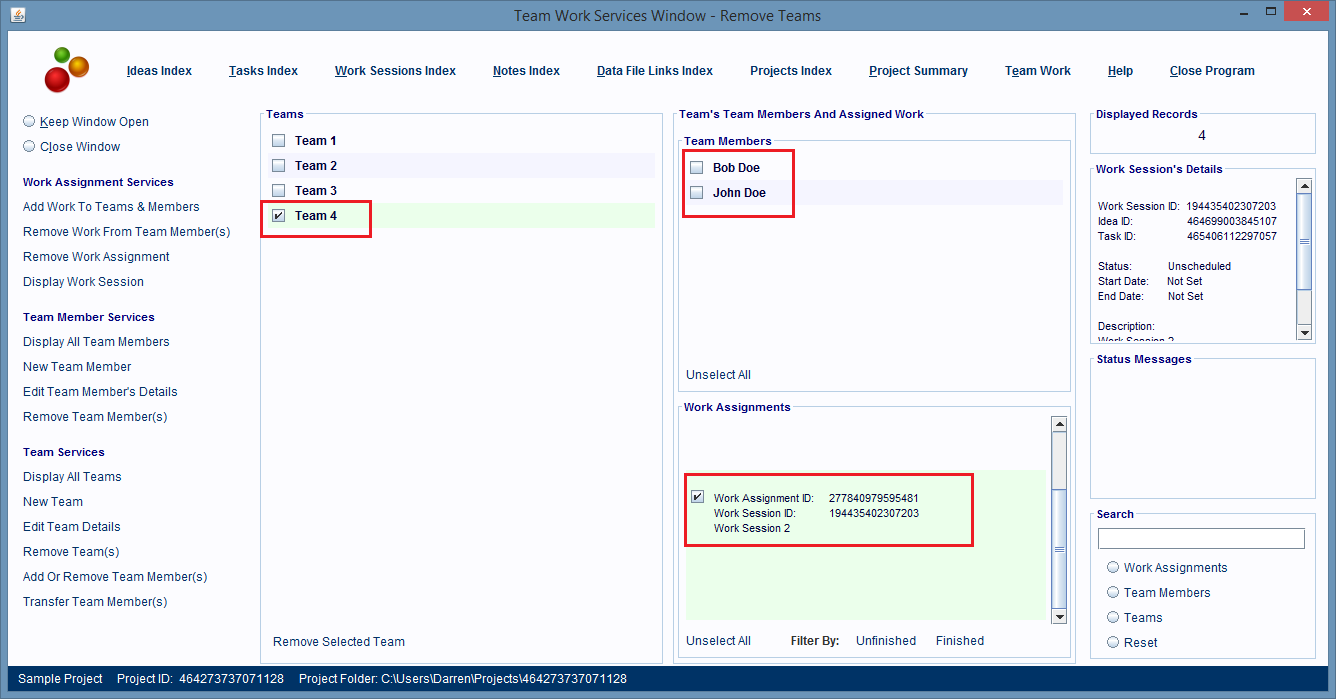Viewport: 1336px width, 699px height.
Task: Open the Project Summary menu
Action: (x=918, y=71)
